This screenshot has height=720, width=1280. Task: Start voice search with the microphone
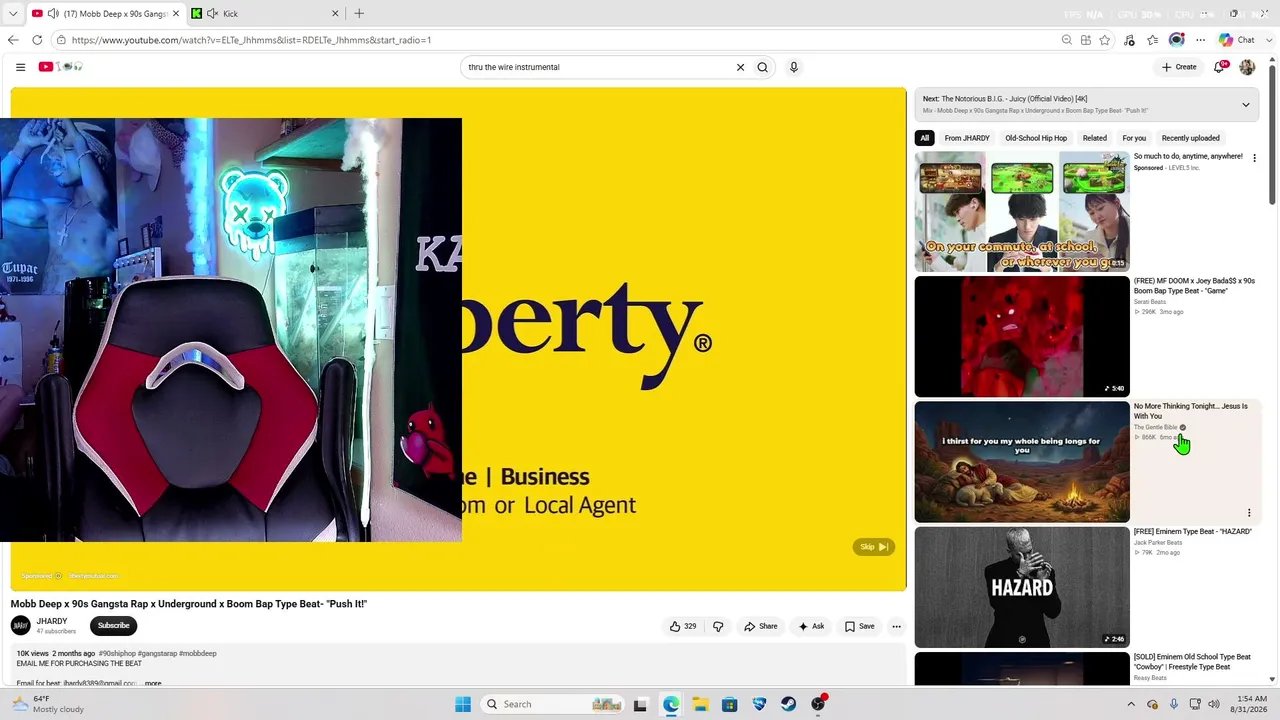(794, 67)
